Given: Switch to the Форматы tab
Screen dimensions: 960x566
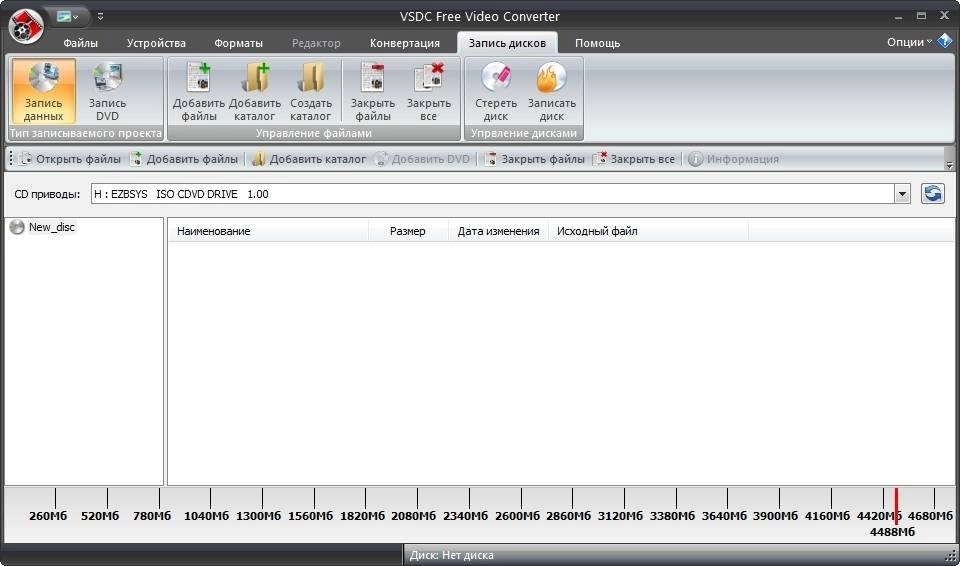Looking at the screenshot, I should pyautogui.click(x=238, y=43).
